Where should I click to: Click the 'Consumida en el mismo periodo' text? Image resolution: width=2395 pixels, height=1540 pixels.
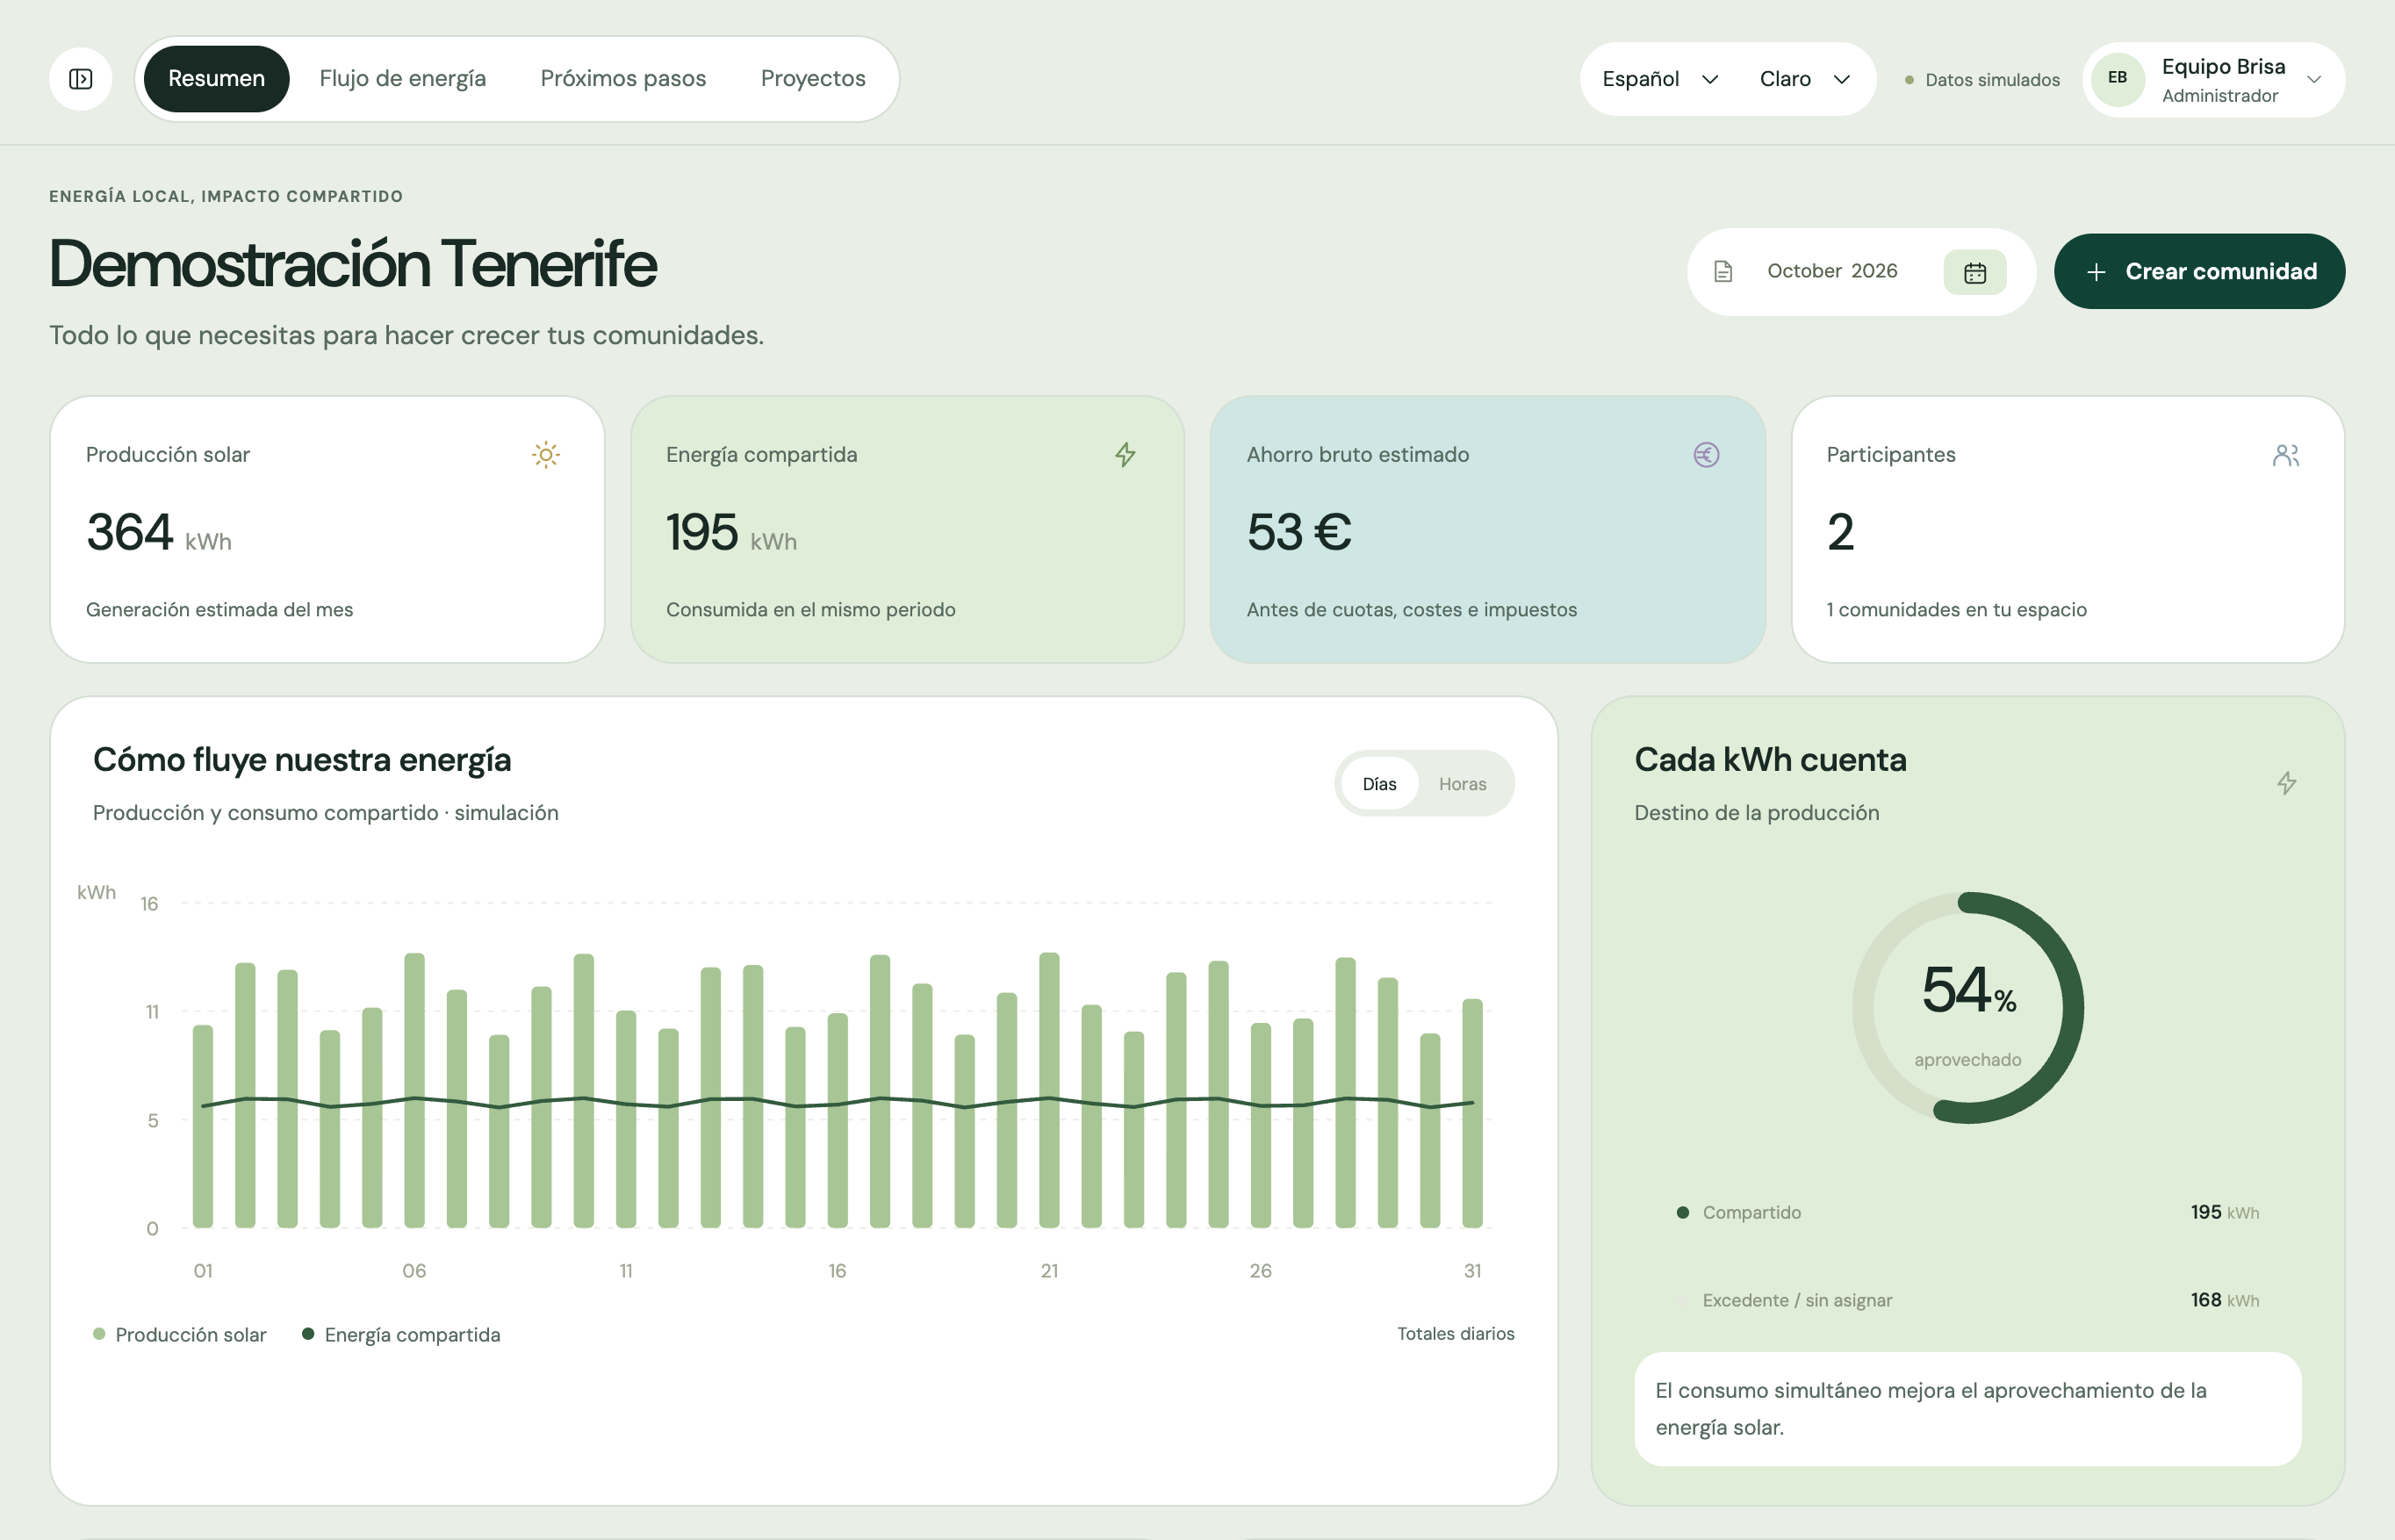[x=810, y=610]
